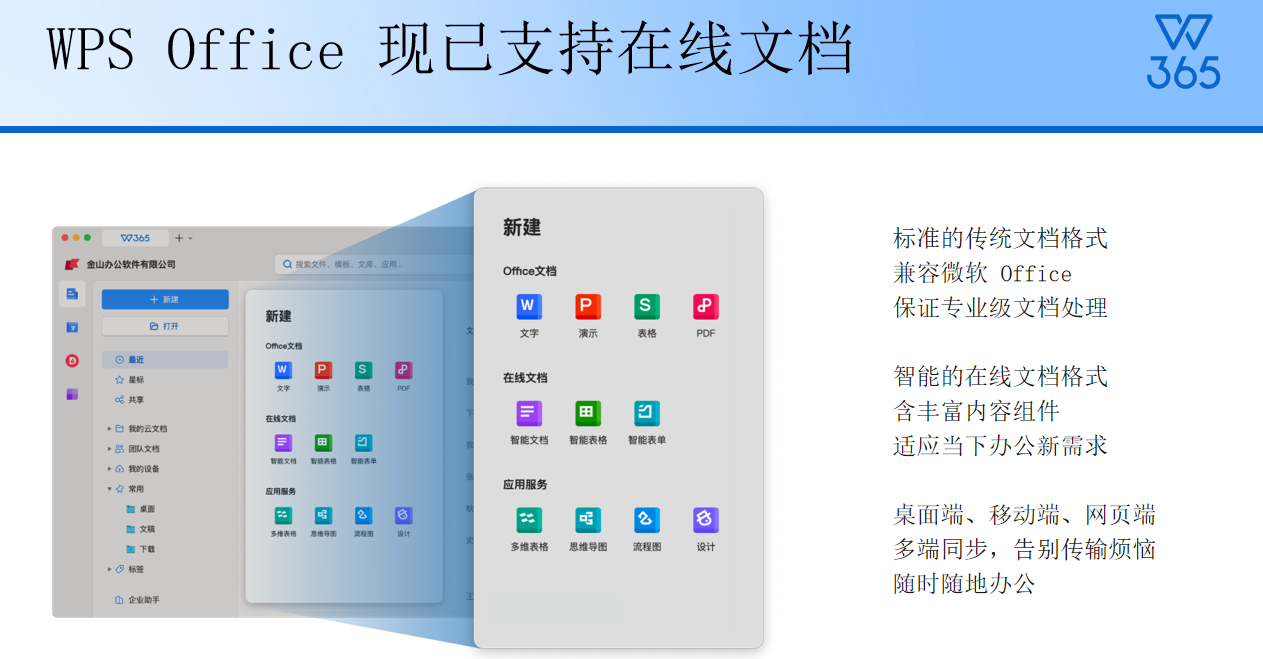Expand the 我的设备 tree arrow
1263x659 pixels.
[110, 469]
